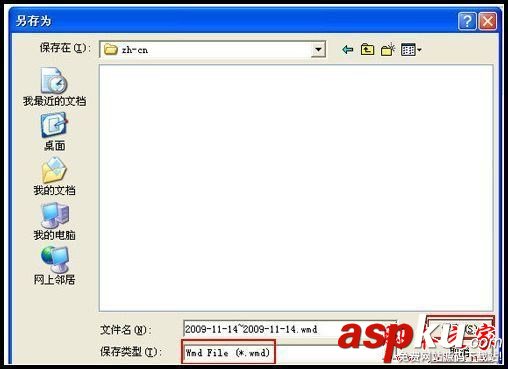The image size is (508, 369).
Task: Go up one folder level
Action: [367, 50]
